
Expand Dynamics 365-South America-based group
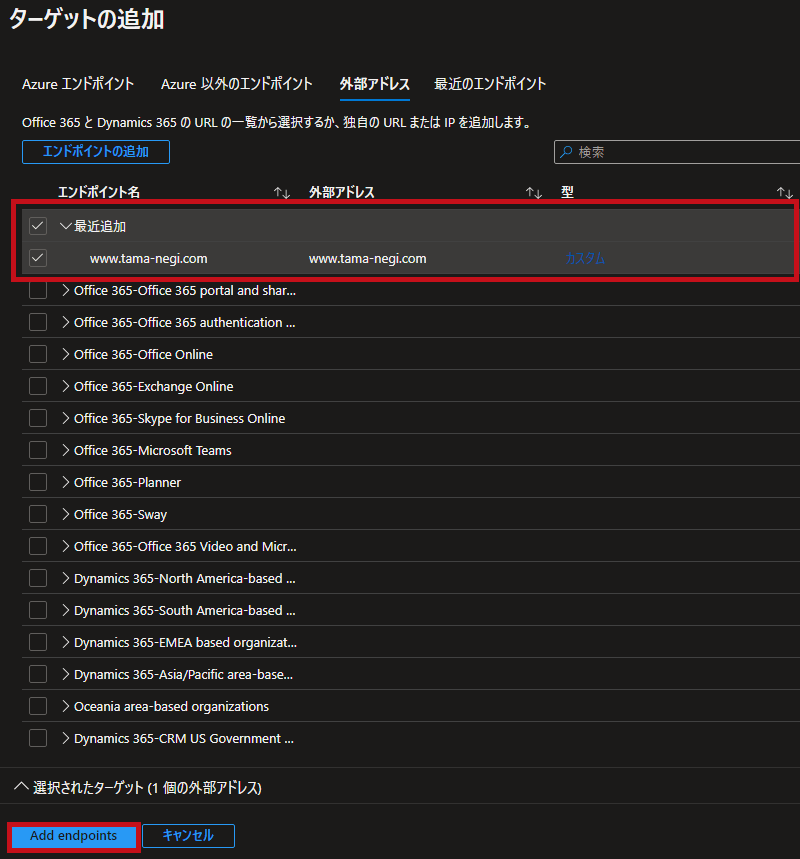pos(66,610)
